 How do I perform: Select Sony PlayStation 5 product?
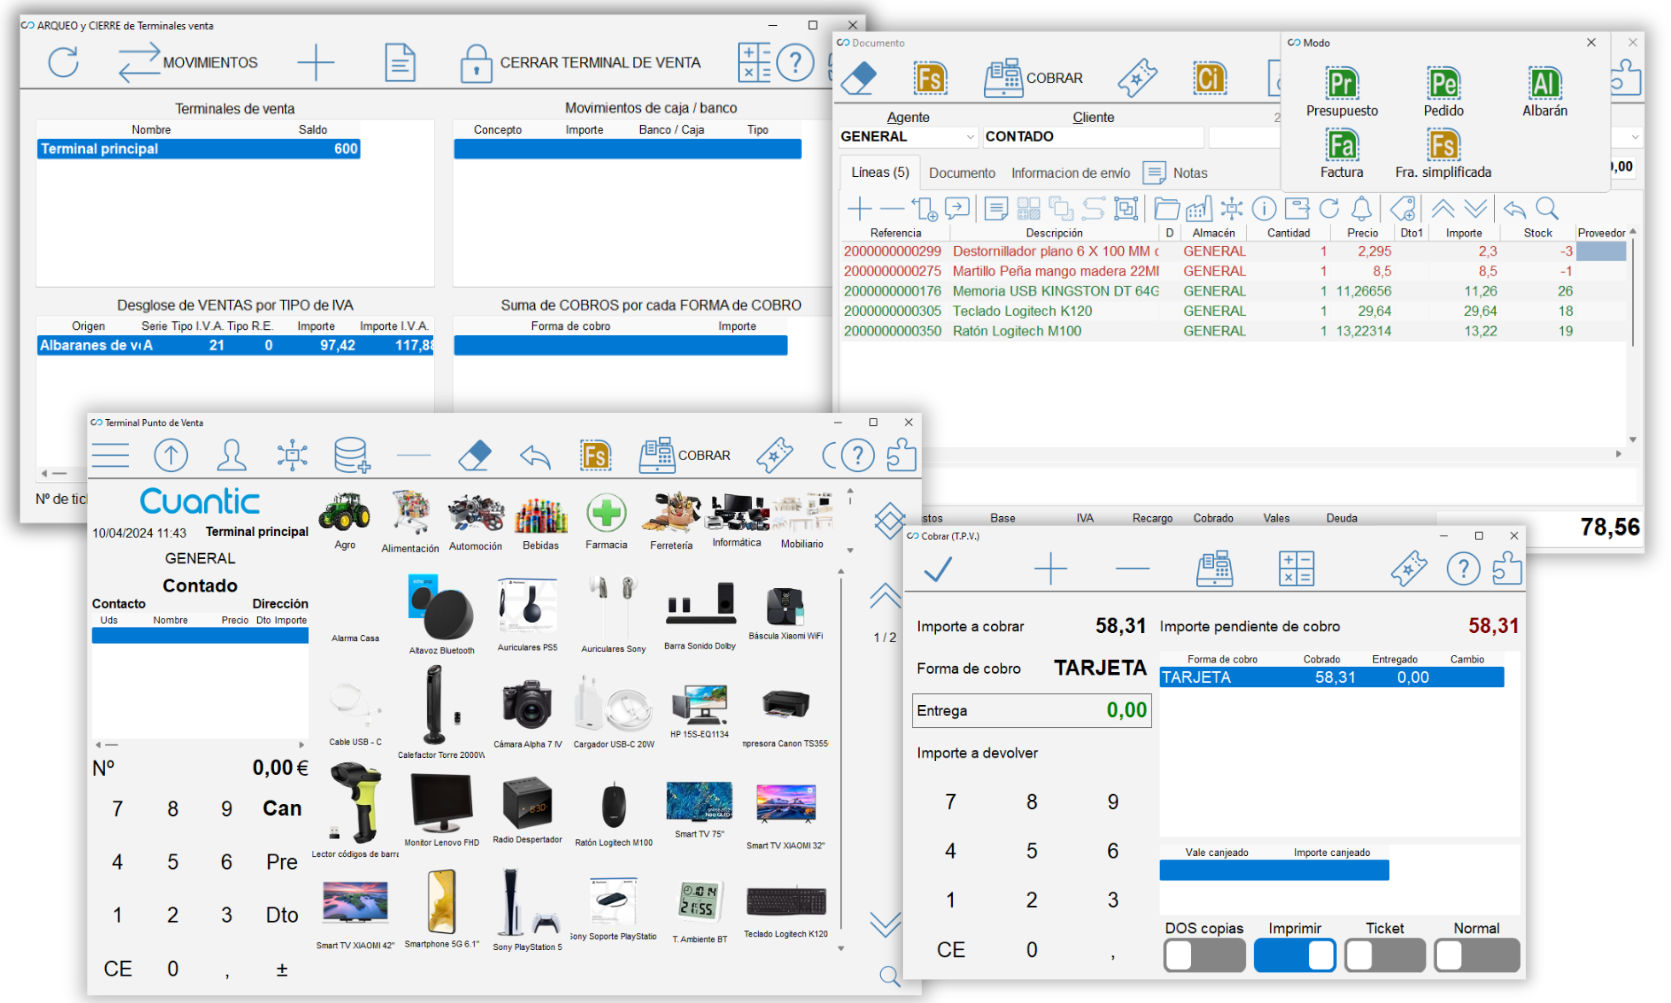tap(527, 910)
